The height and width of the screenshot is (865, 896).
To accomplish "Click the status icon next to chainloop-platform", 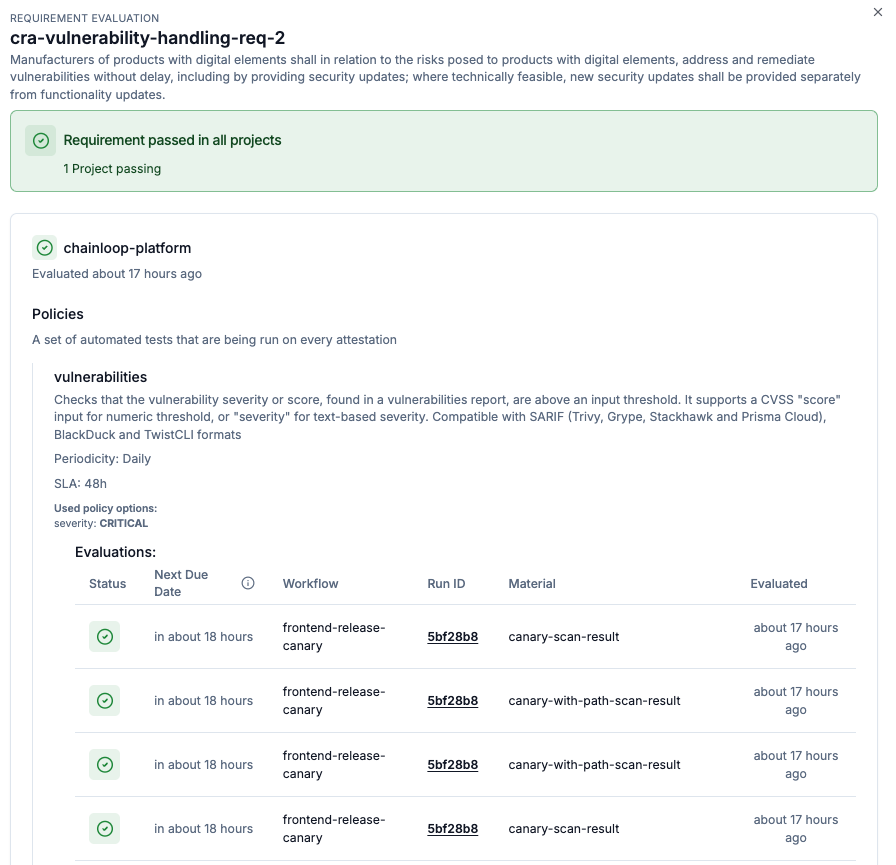I will 44,247.
